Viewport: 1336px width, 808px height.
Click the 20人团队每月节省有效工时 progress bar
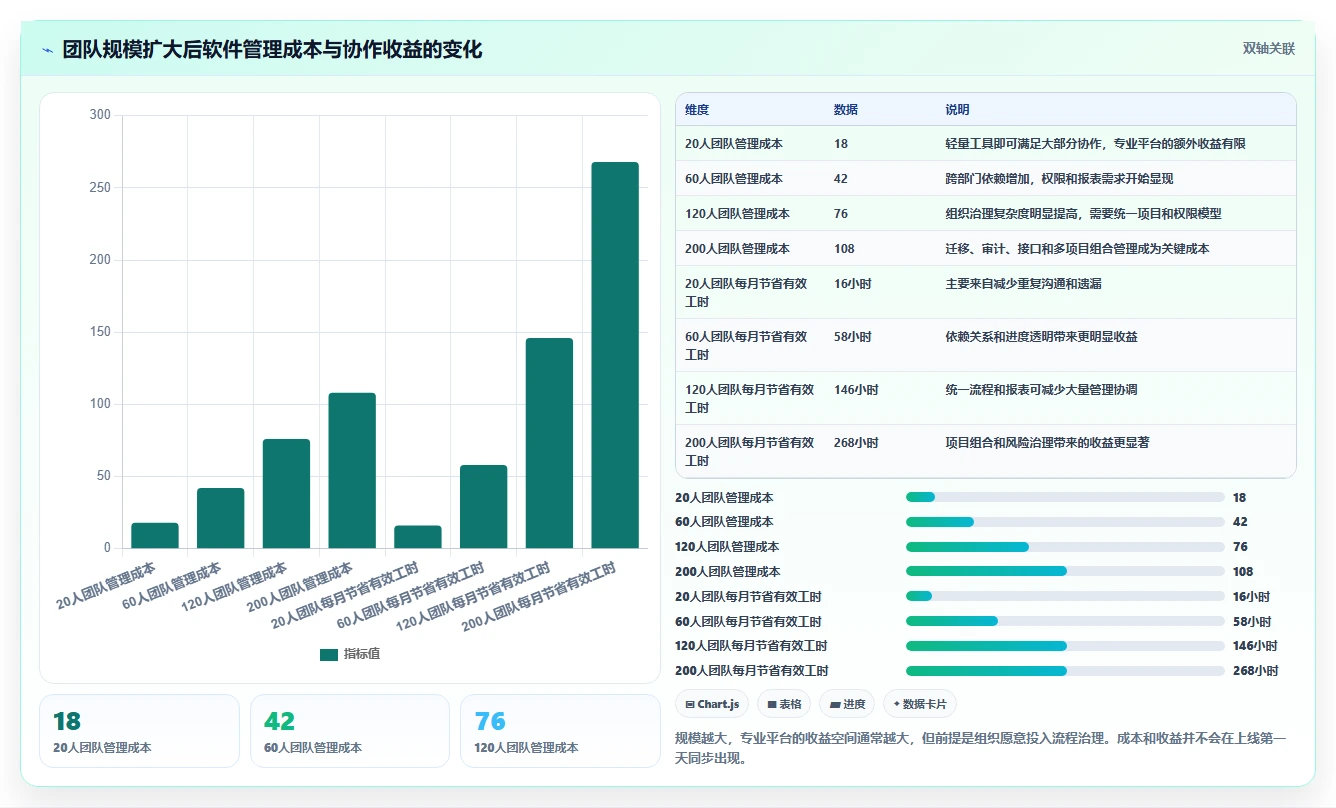coord(1065,596)
